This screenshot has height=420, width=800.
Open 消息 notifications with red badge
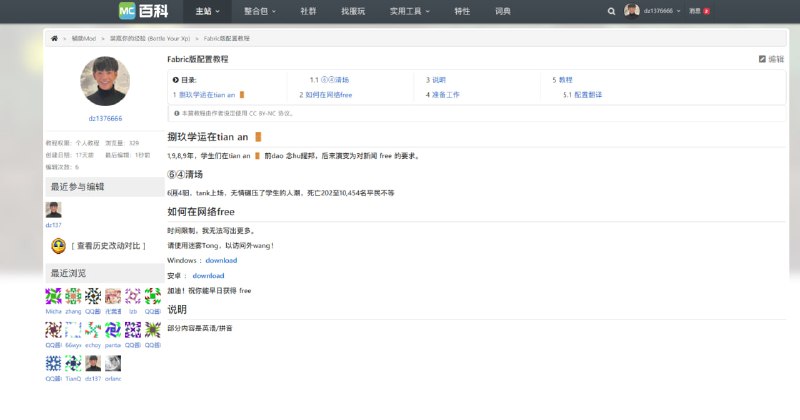point(699,11)
